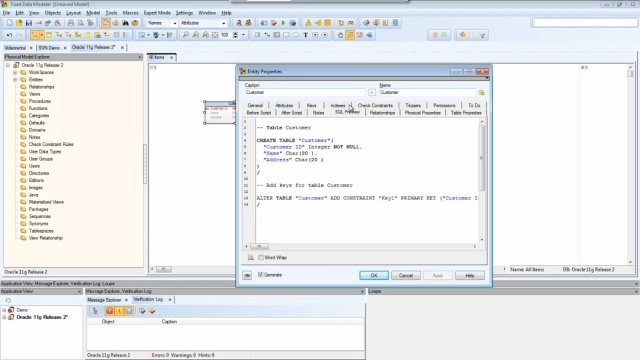The image size is (640, 360).
Task: Open the Model menu
Action: point(93,13)
